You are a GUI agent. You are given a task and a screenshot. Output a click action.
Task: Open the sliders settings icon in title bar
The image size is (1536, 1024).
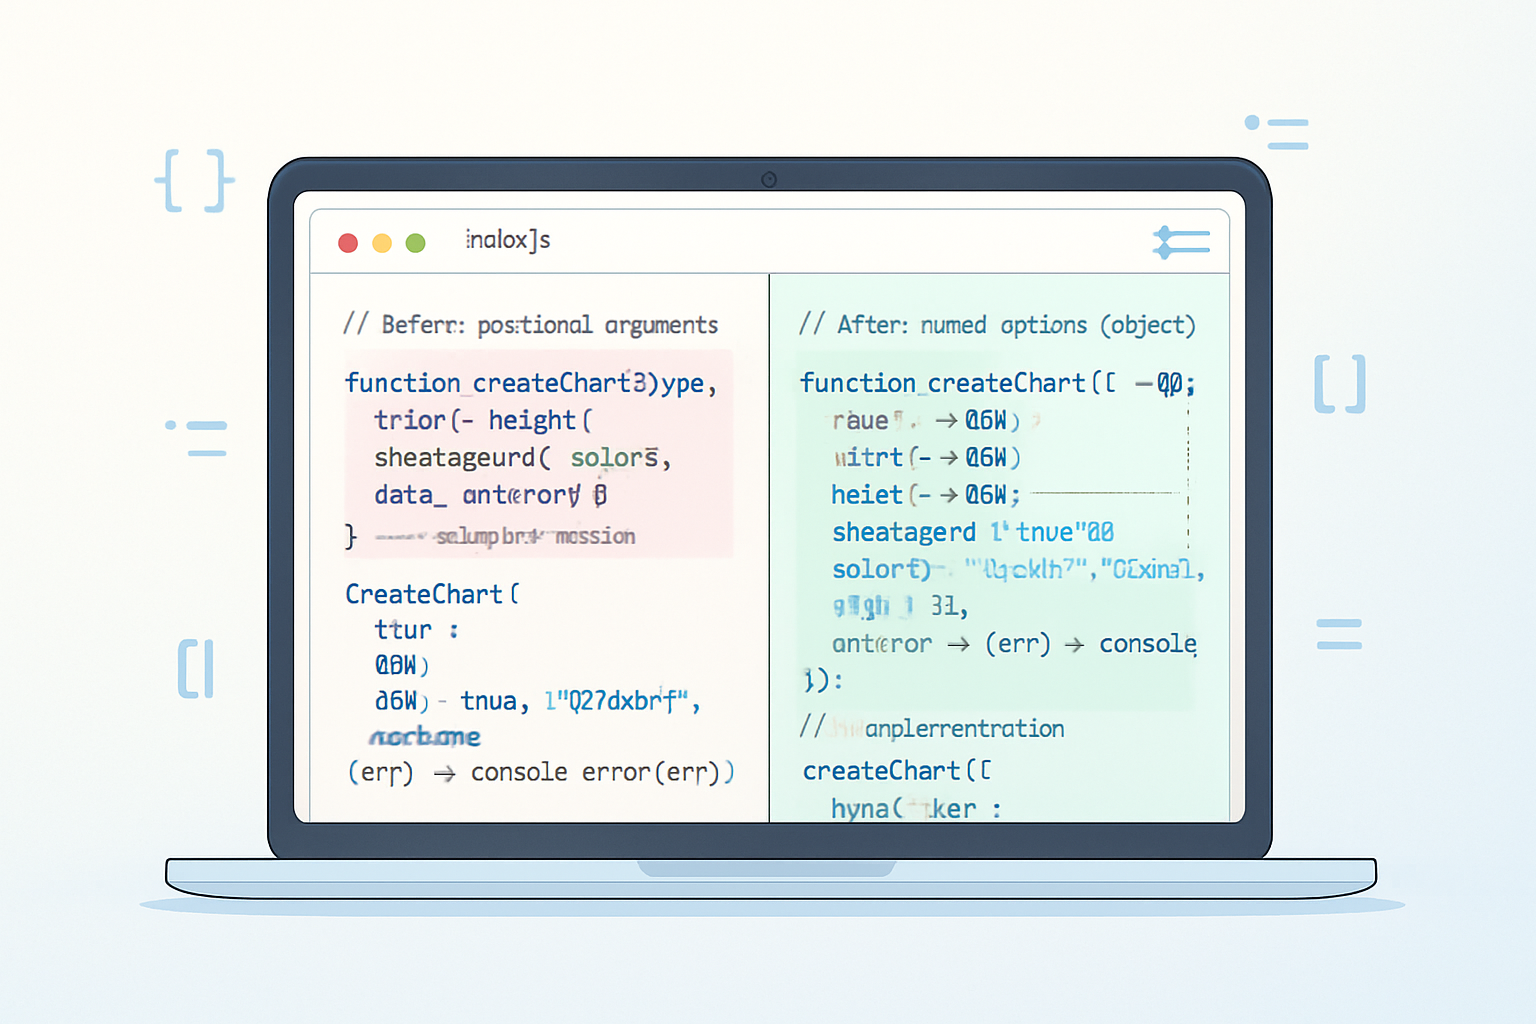pos(1181,242)
